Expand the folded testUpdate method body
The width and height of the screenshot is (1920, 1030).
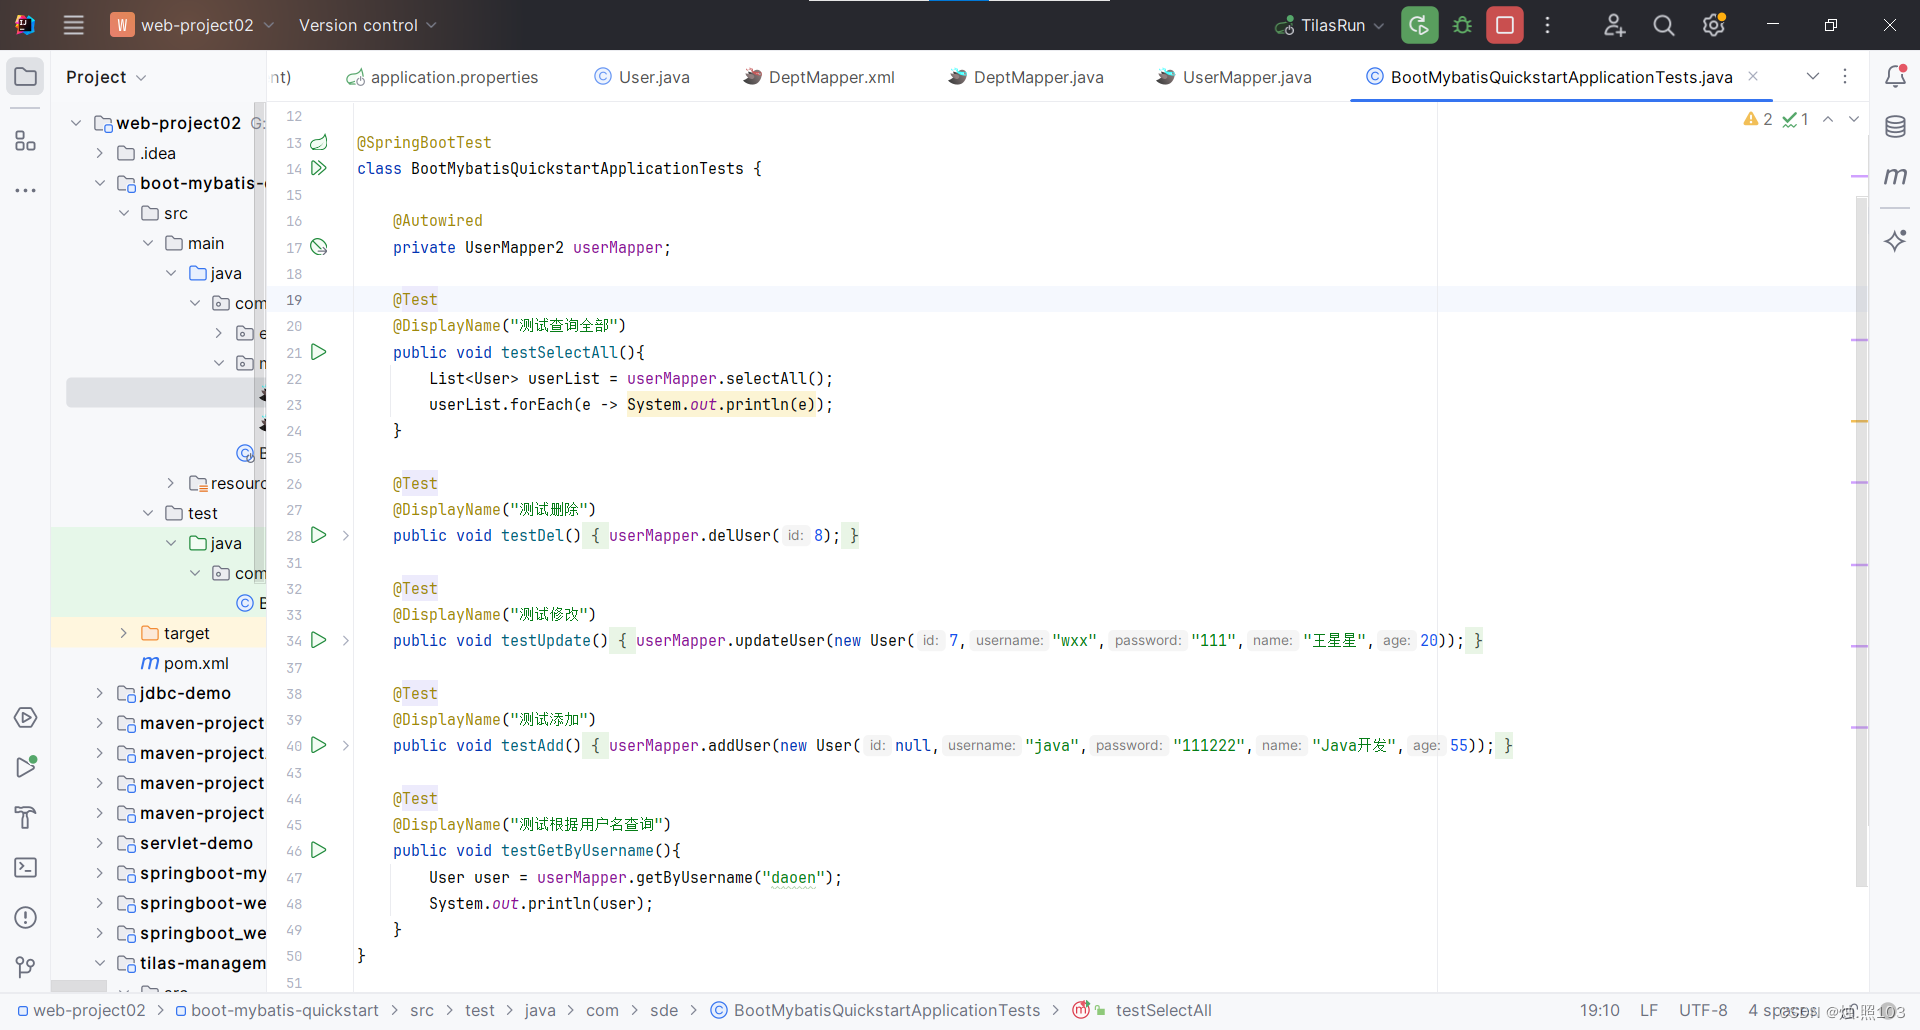(346, 641)
